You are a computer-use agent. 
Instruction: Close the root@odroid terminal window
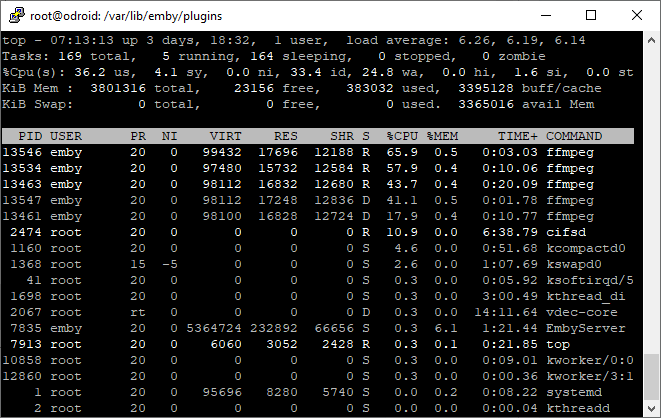coord(637,16)
